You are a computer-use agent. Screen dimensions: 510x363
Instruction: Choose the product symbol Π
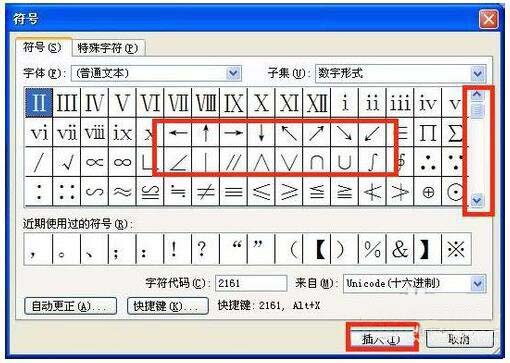428,133
